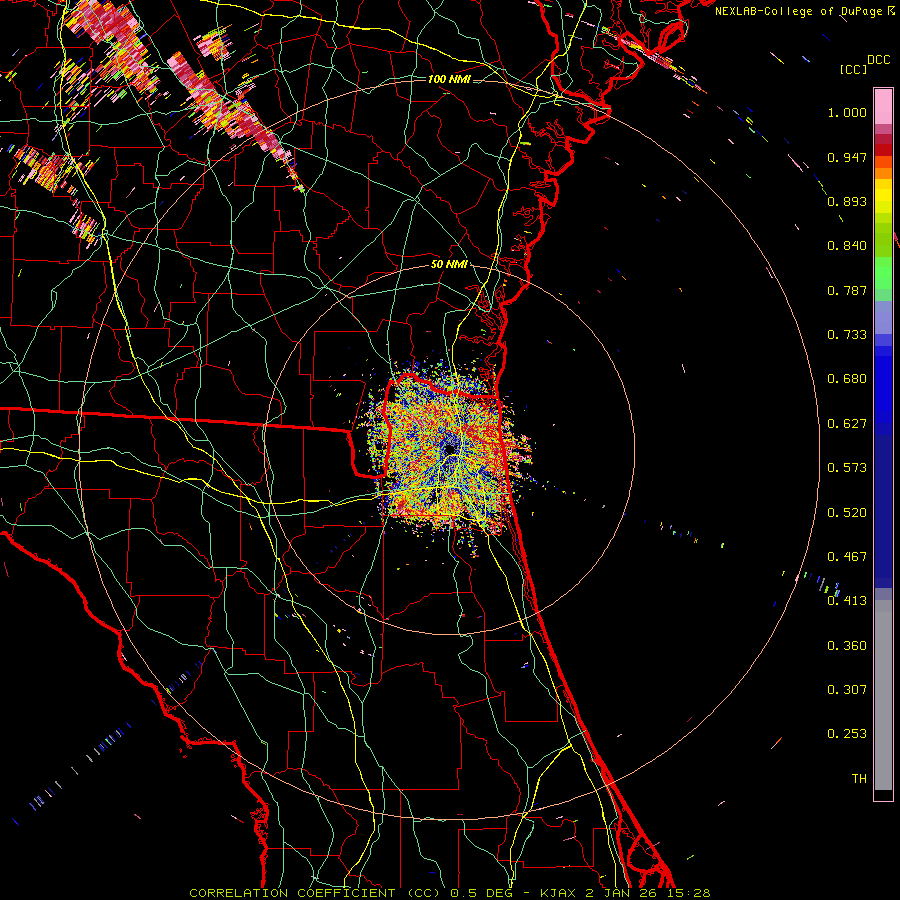Click the TH threshold label

click(x=859, y=779)
